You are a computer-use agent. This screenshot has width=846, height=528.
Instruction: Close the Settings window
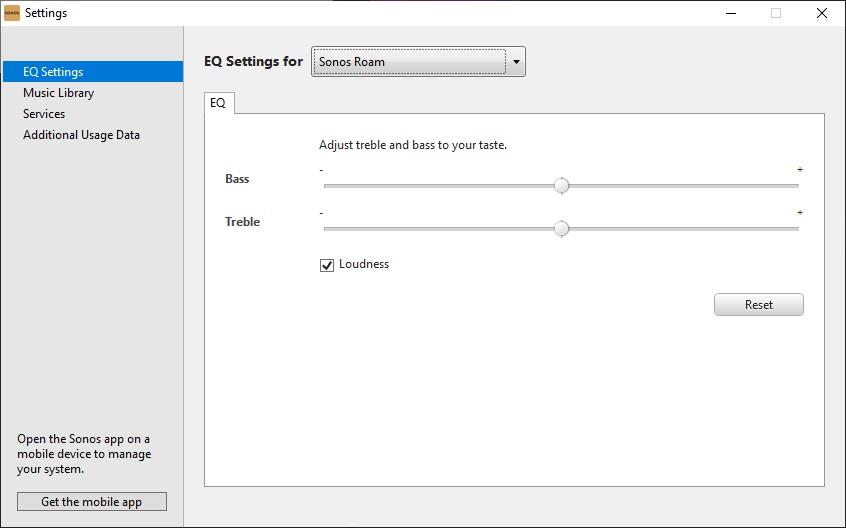822,13
